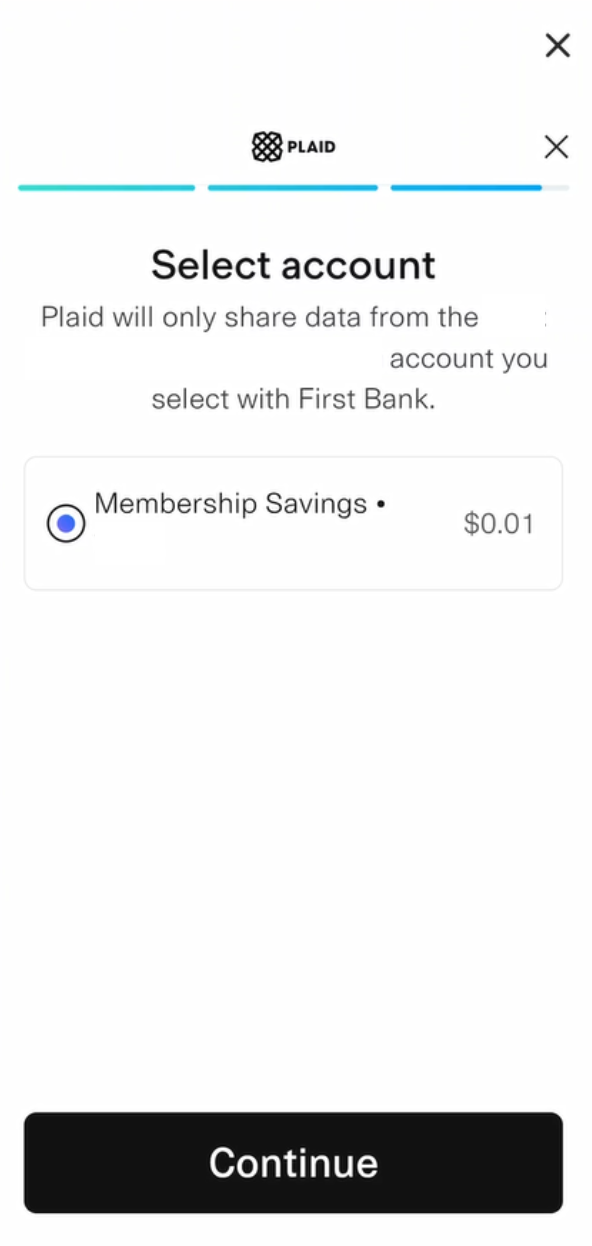Click the bullet dot after Membership Savings
Screen dimensions: 592x1246
coord(381,504)
